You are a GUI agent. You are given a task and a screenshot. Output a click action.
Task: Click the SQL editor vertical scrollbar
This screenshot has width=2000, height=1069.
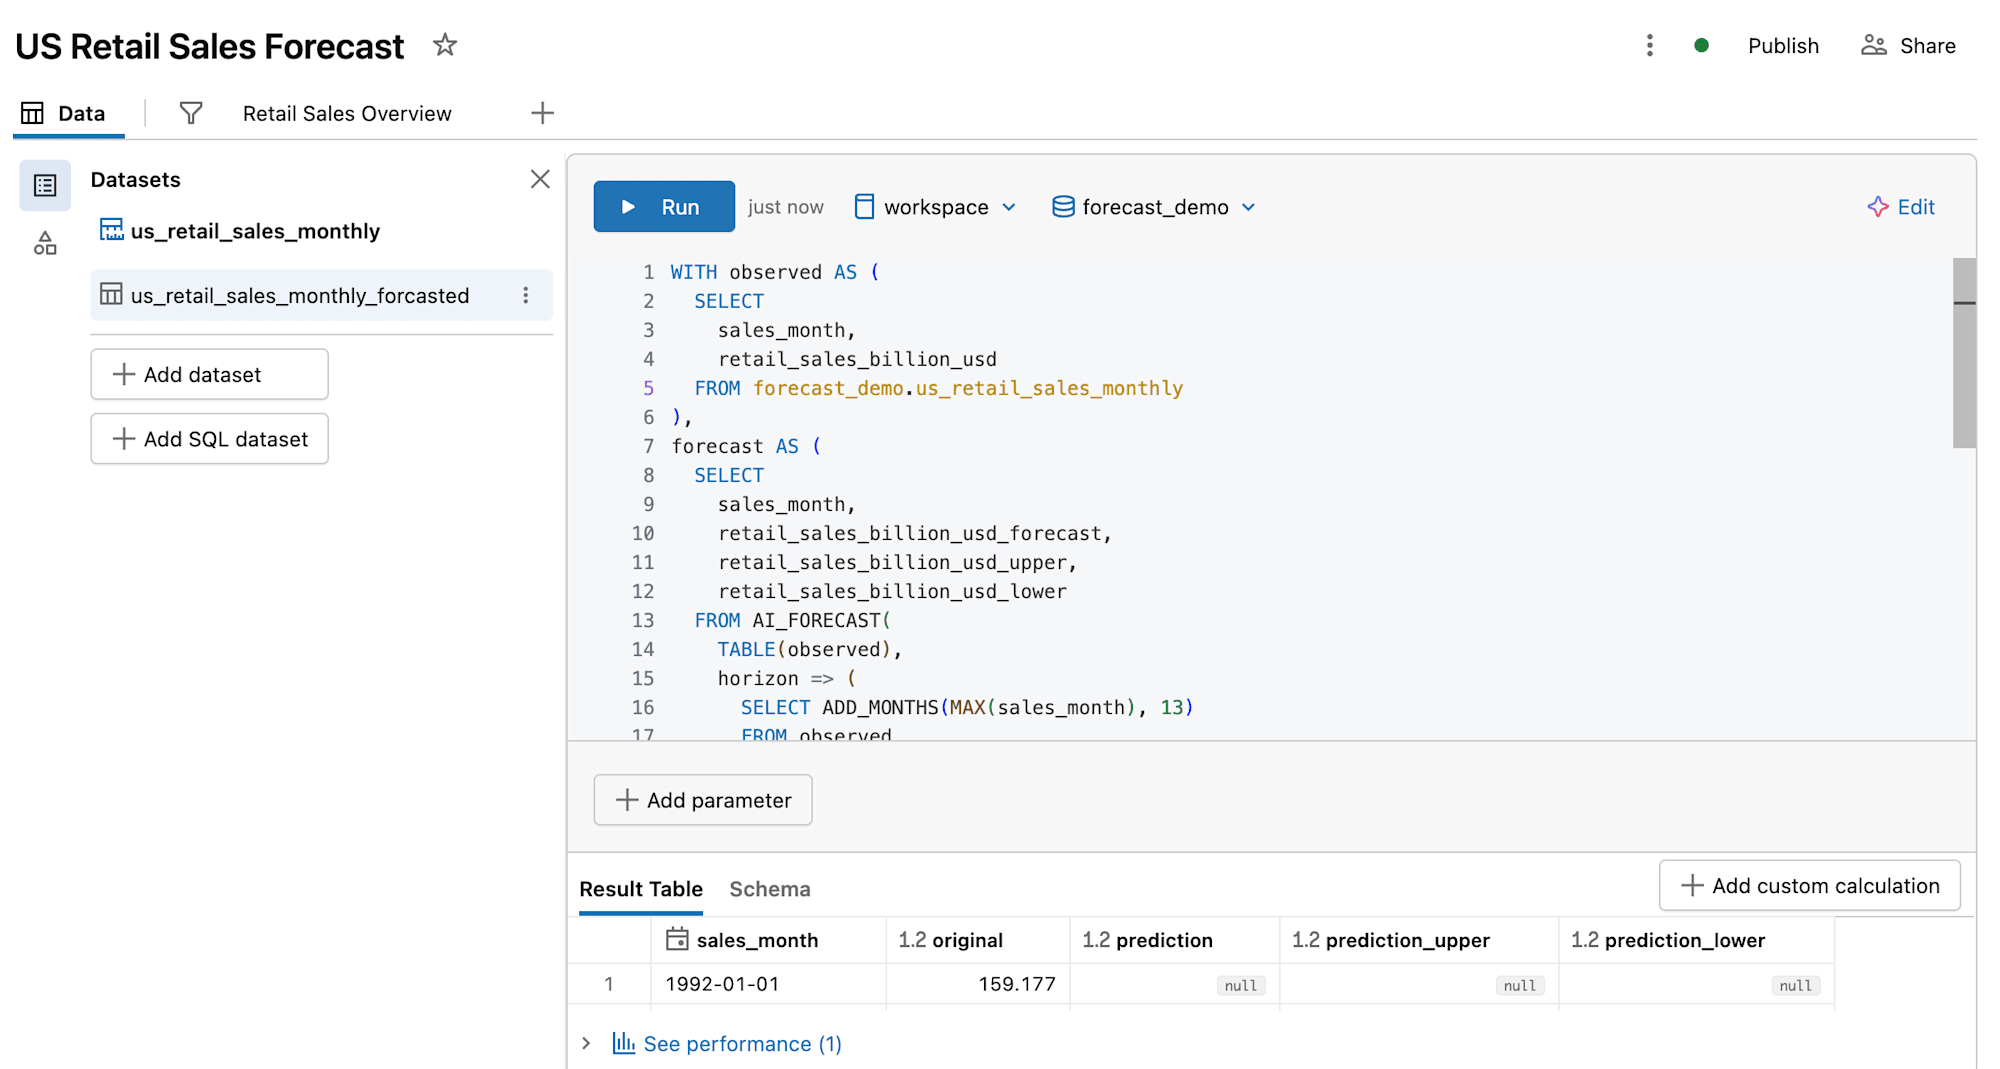[1964, 353]
